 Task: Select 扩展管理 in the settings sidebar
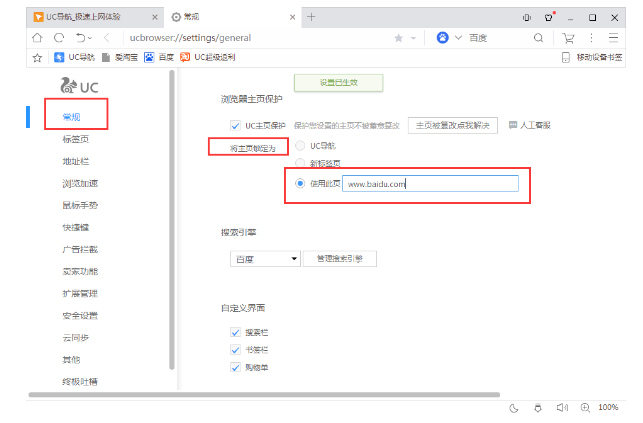80,294
